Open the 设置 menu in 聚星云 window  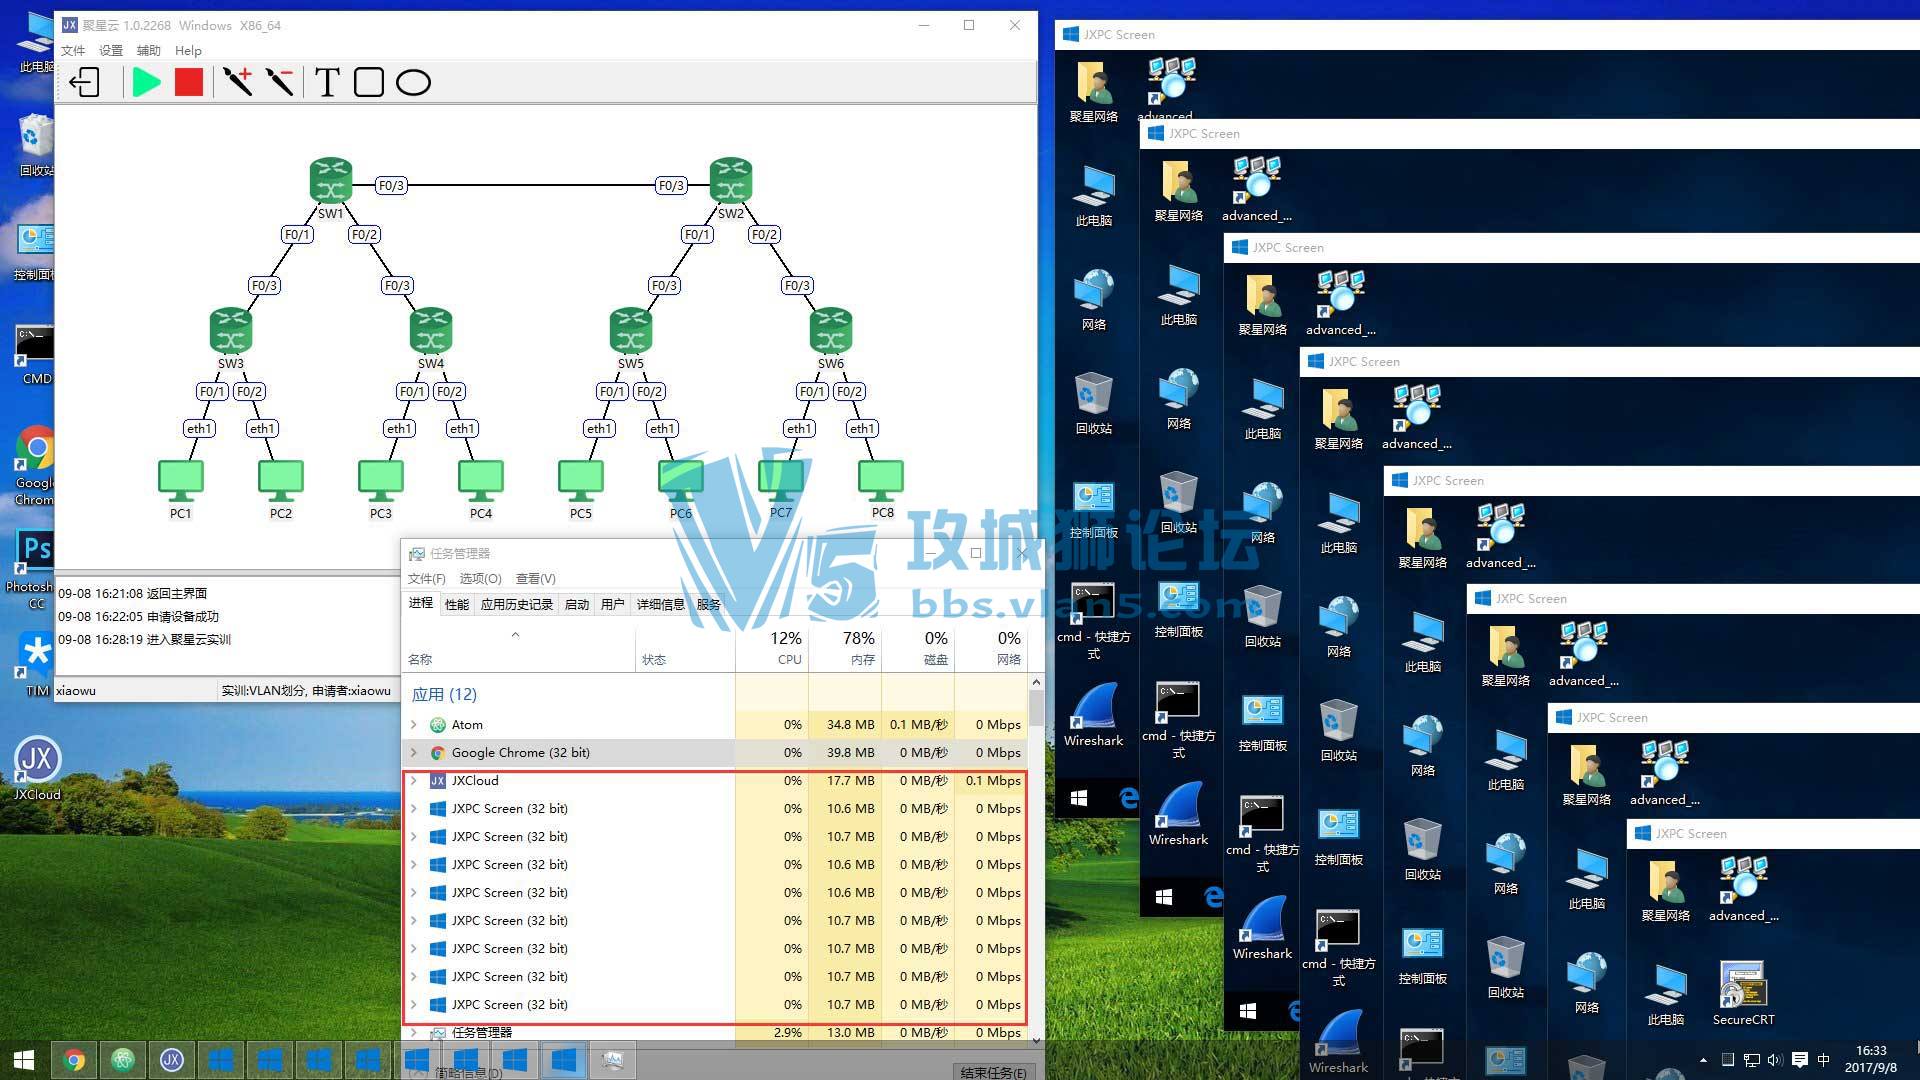point(111,50)
